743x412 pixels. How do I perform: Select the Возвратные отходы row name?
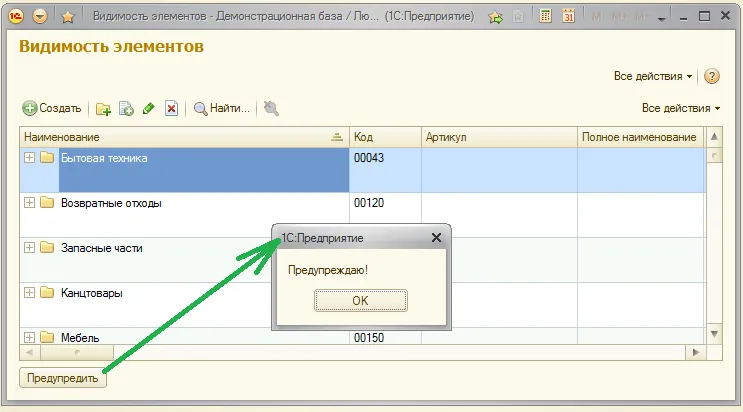[x=111, y=203]
